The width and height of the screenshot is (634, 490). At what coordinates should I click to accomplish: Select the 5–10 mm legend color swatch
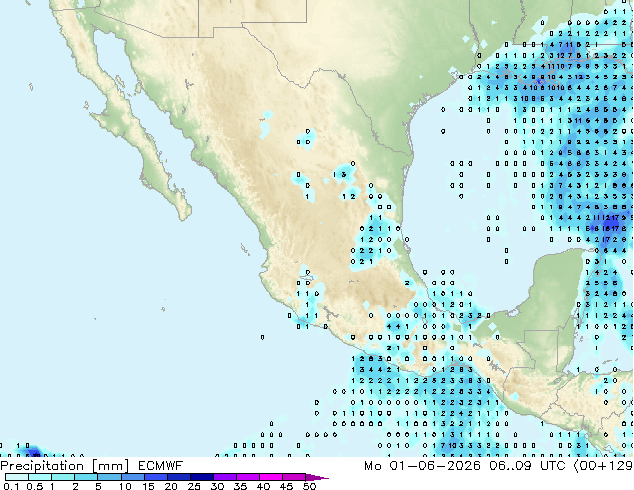tap(110, 477)
